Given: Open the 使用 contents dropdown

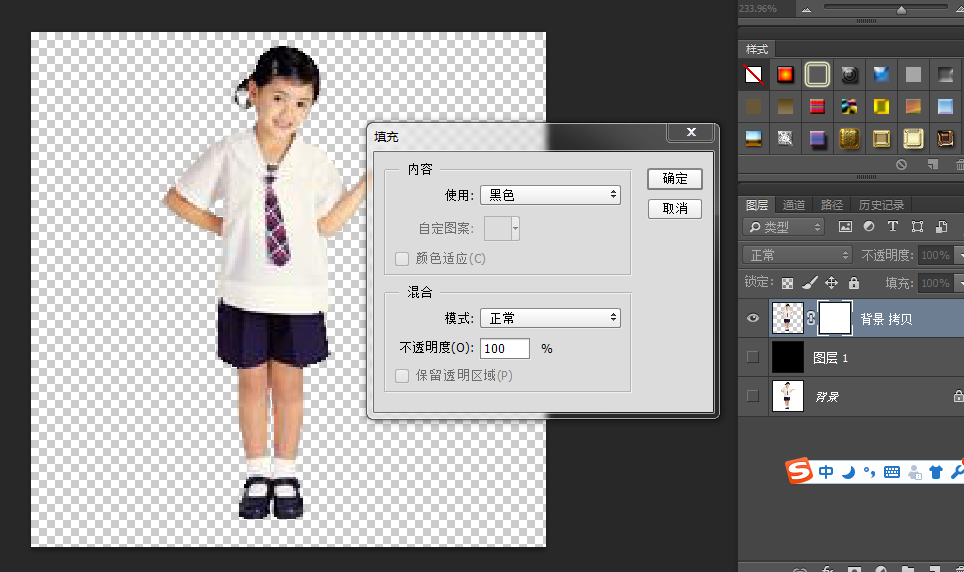Looking at the screenshot, I should pos(550,195).
